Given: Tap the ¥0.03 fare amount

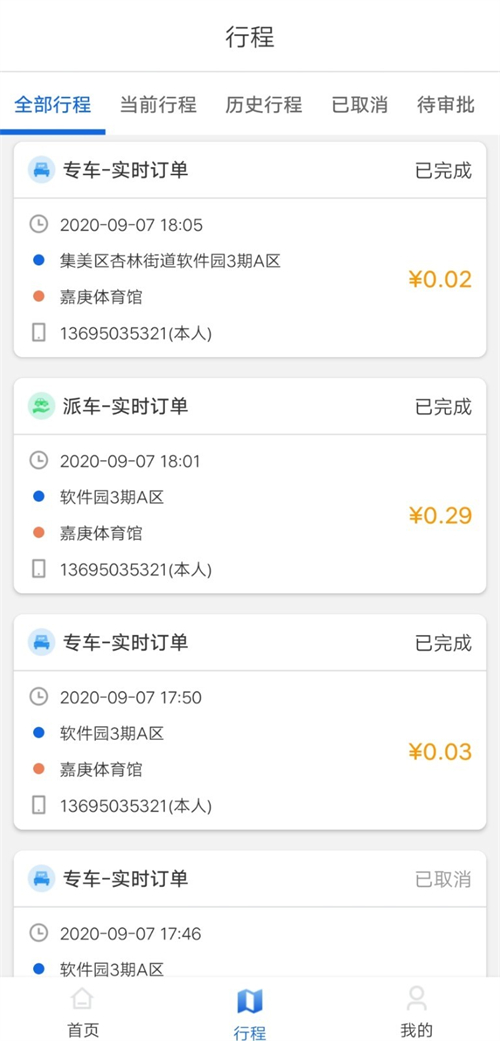Looking at the screenshot, I should pyautogui.click(x=440, y=752).
